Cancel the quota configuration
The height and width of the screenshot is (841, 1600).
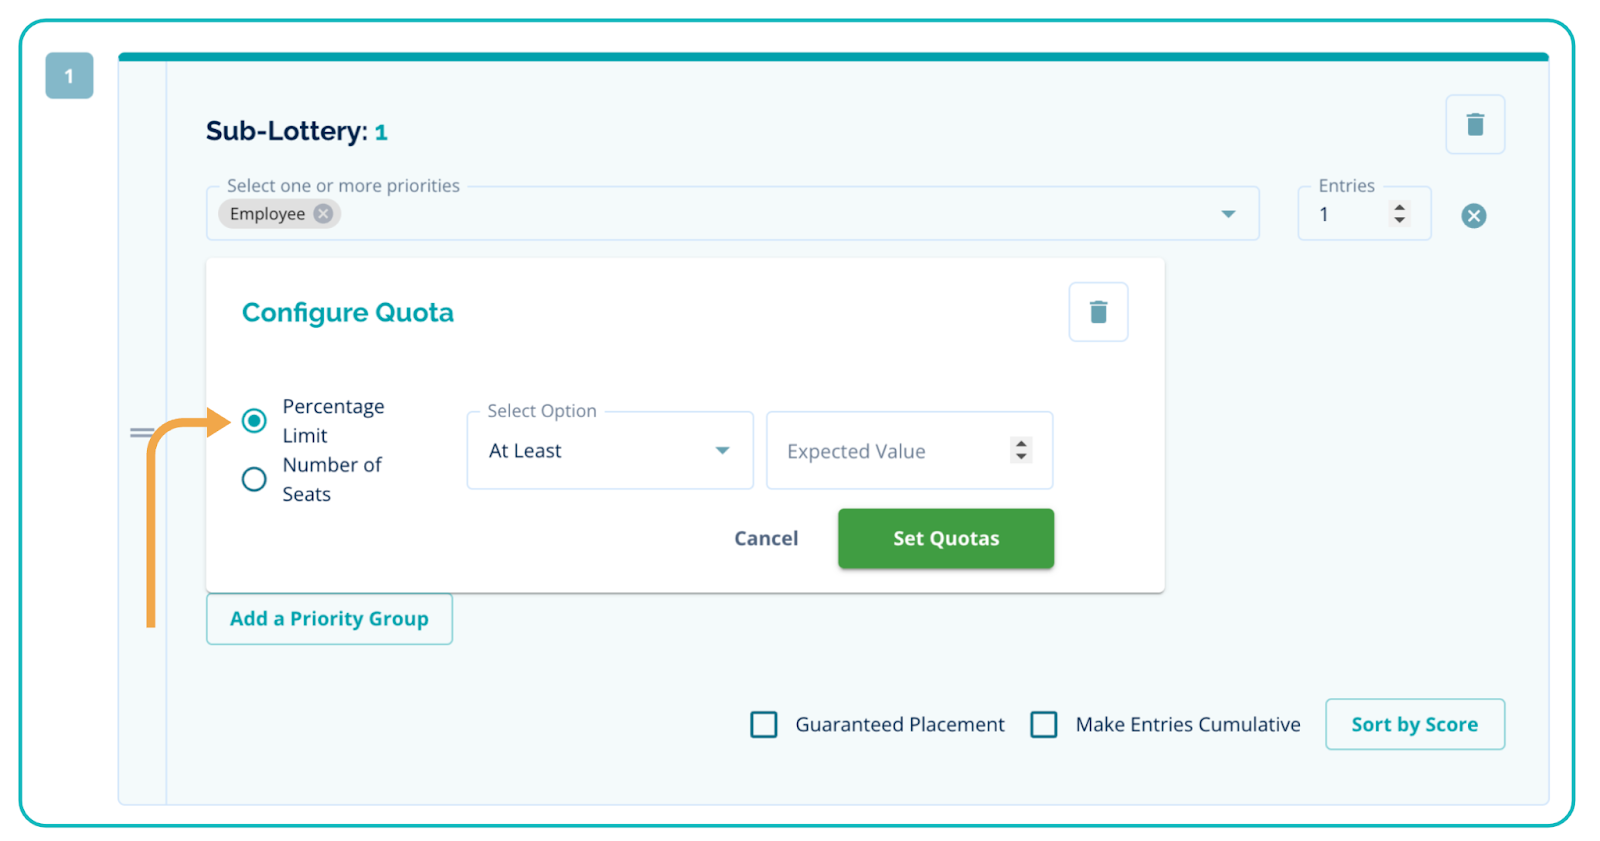point(766,538)
